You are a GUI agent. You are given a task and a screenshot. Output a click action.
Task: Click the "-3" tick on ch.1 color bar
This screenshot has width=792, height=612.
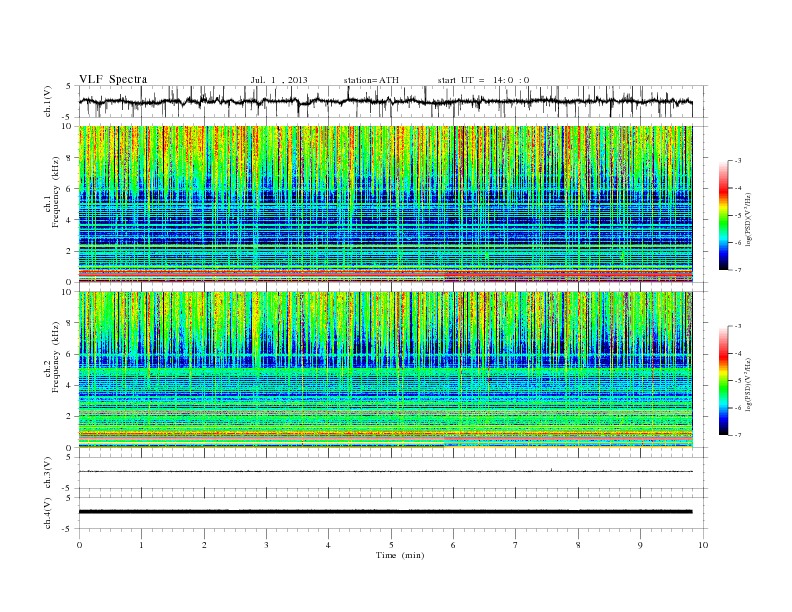738,161
